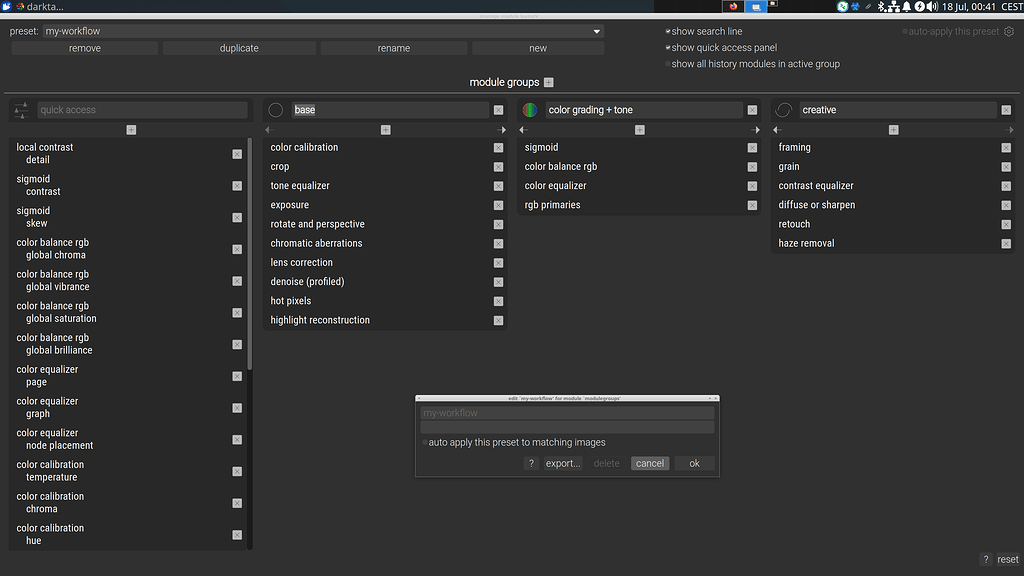
Task: Check auto apply this preset to matching images
Action: (x=424, y=442)
